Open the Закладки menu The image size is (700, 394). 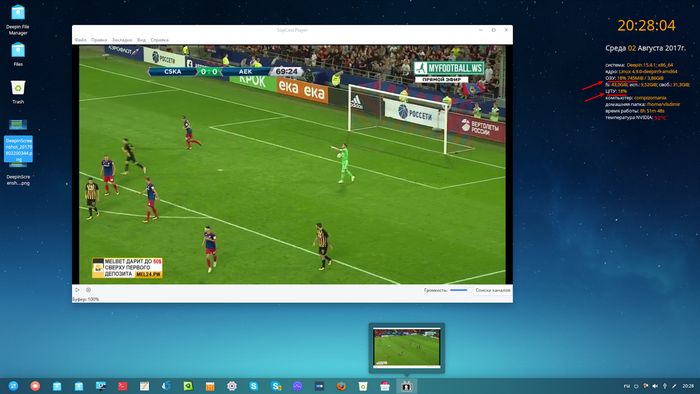click(x=122, y=40)
